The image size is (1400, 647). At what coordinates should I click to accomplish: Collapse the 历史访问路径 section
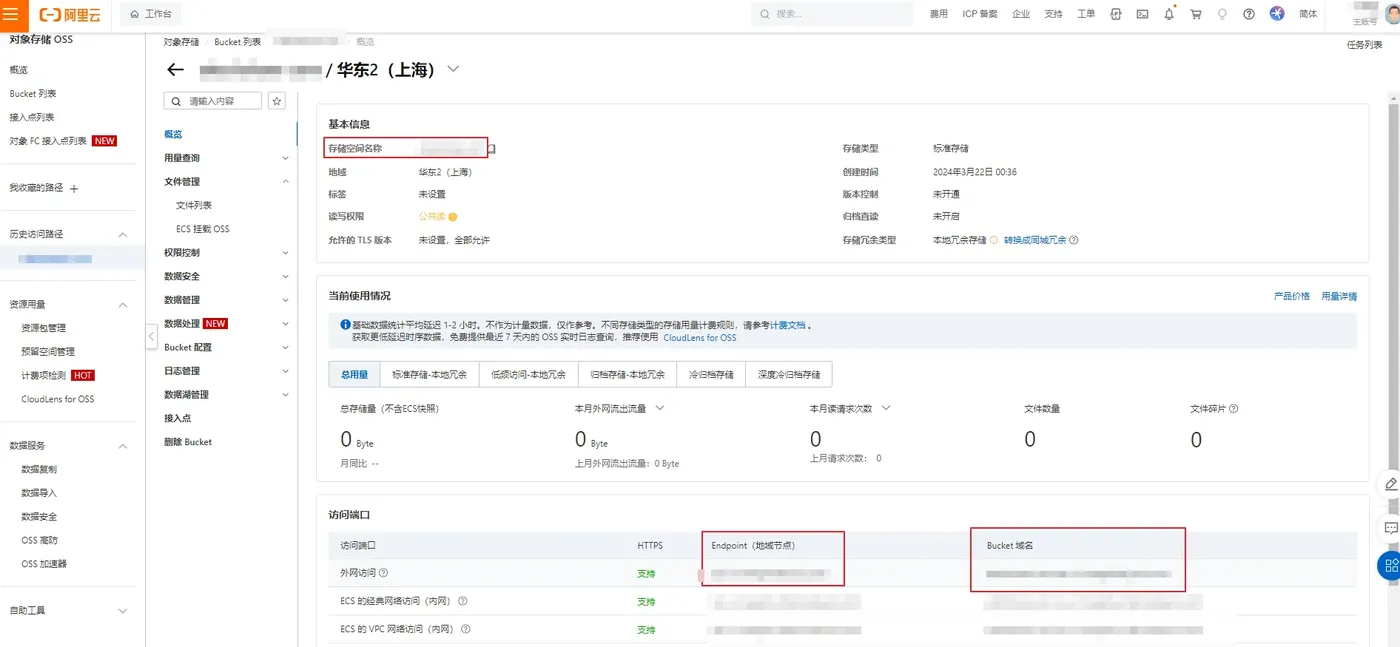click(x=123, y=235)
